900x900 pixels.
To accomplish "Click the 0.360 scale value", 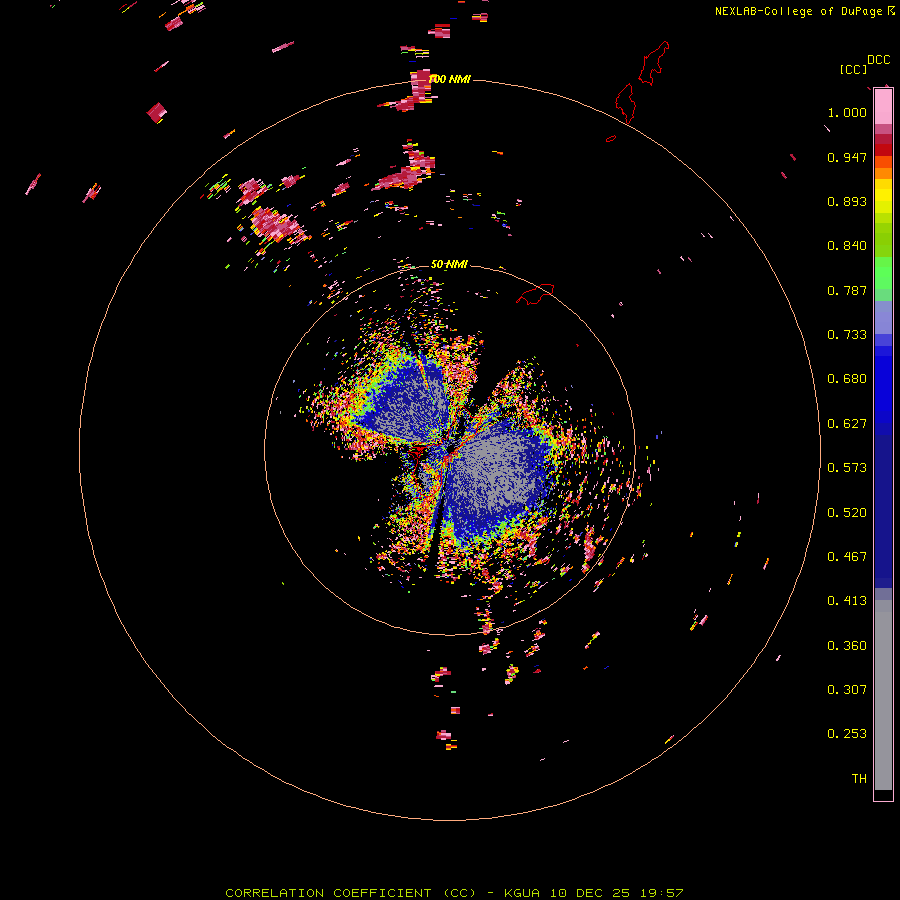I will 847,646.
